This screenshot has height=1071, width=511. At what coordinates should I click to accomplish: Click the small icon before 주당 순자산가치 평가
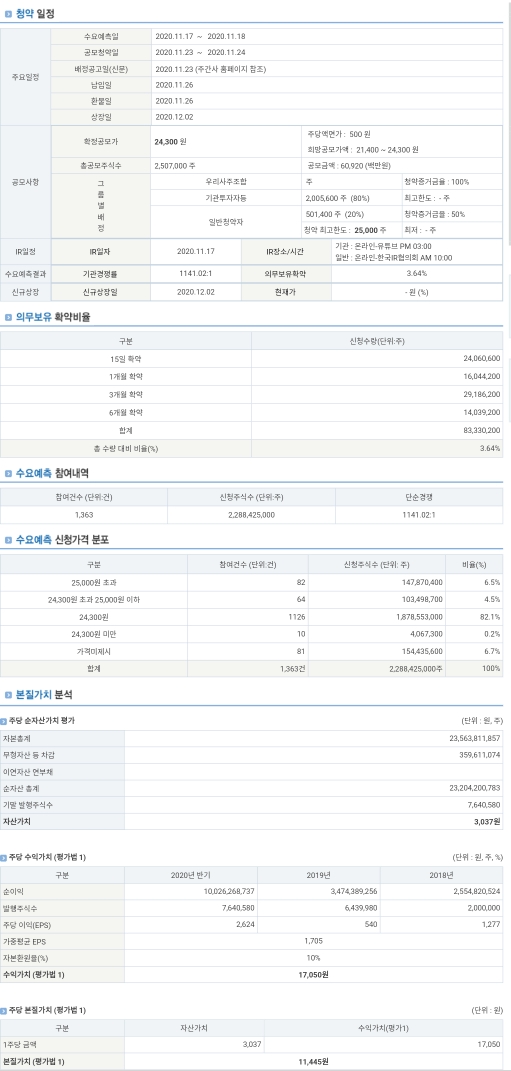(x=3, y=721)
